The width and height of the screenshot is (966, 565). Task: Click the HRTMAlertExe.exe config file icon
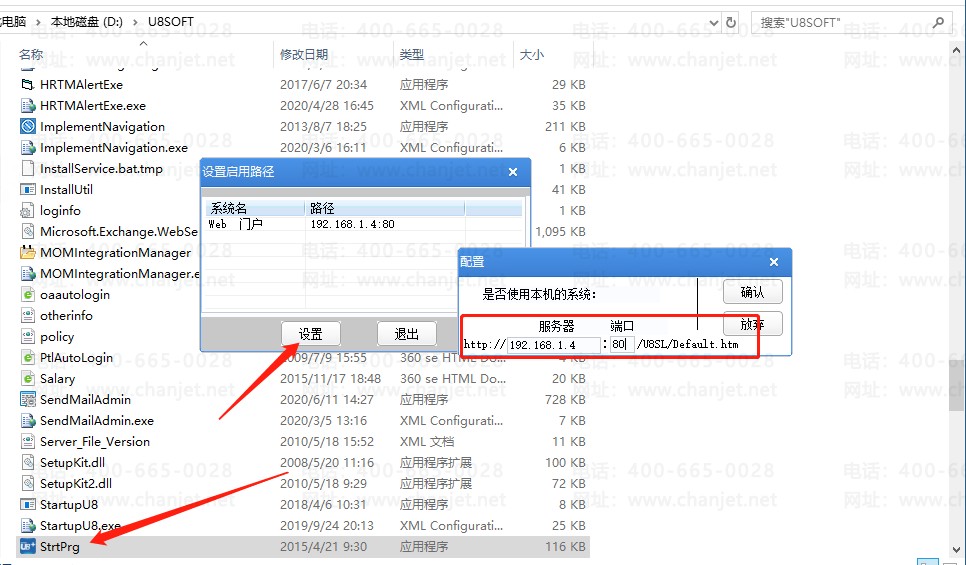coord(28,105)
